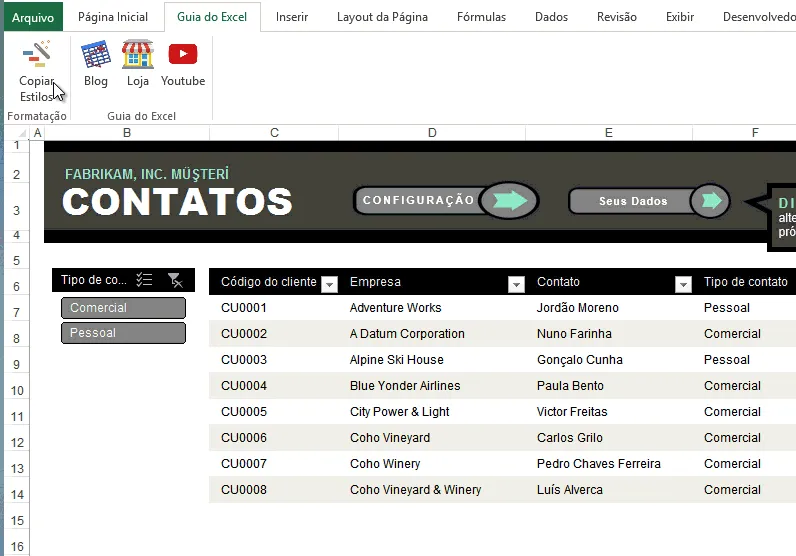
Task: Select the Blue Yonder Airlines cell
Action: click(432, 385)
